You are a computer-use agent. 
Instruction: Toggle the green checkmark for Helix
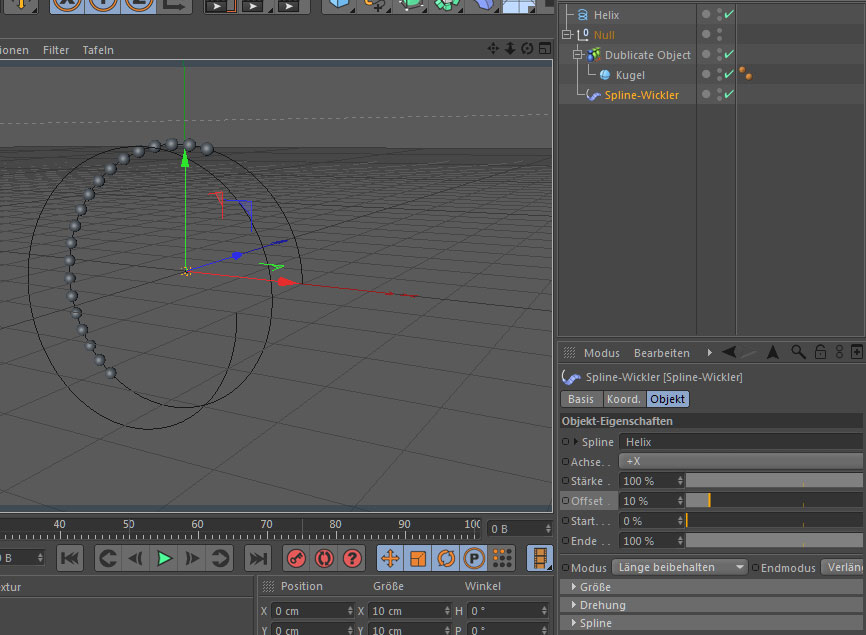point(729,15)
